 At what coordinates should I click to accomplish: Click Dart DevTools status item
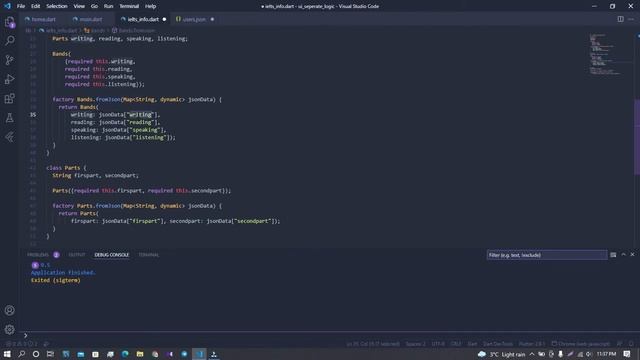coord(498,344)
